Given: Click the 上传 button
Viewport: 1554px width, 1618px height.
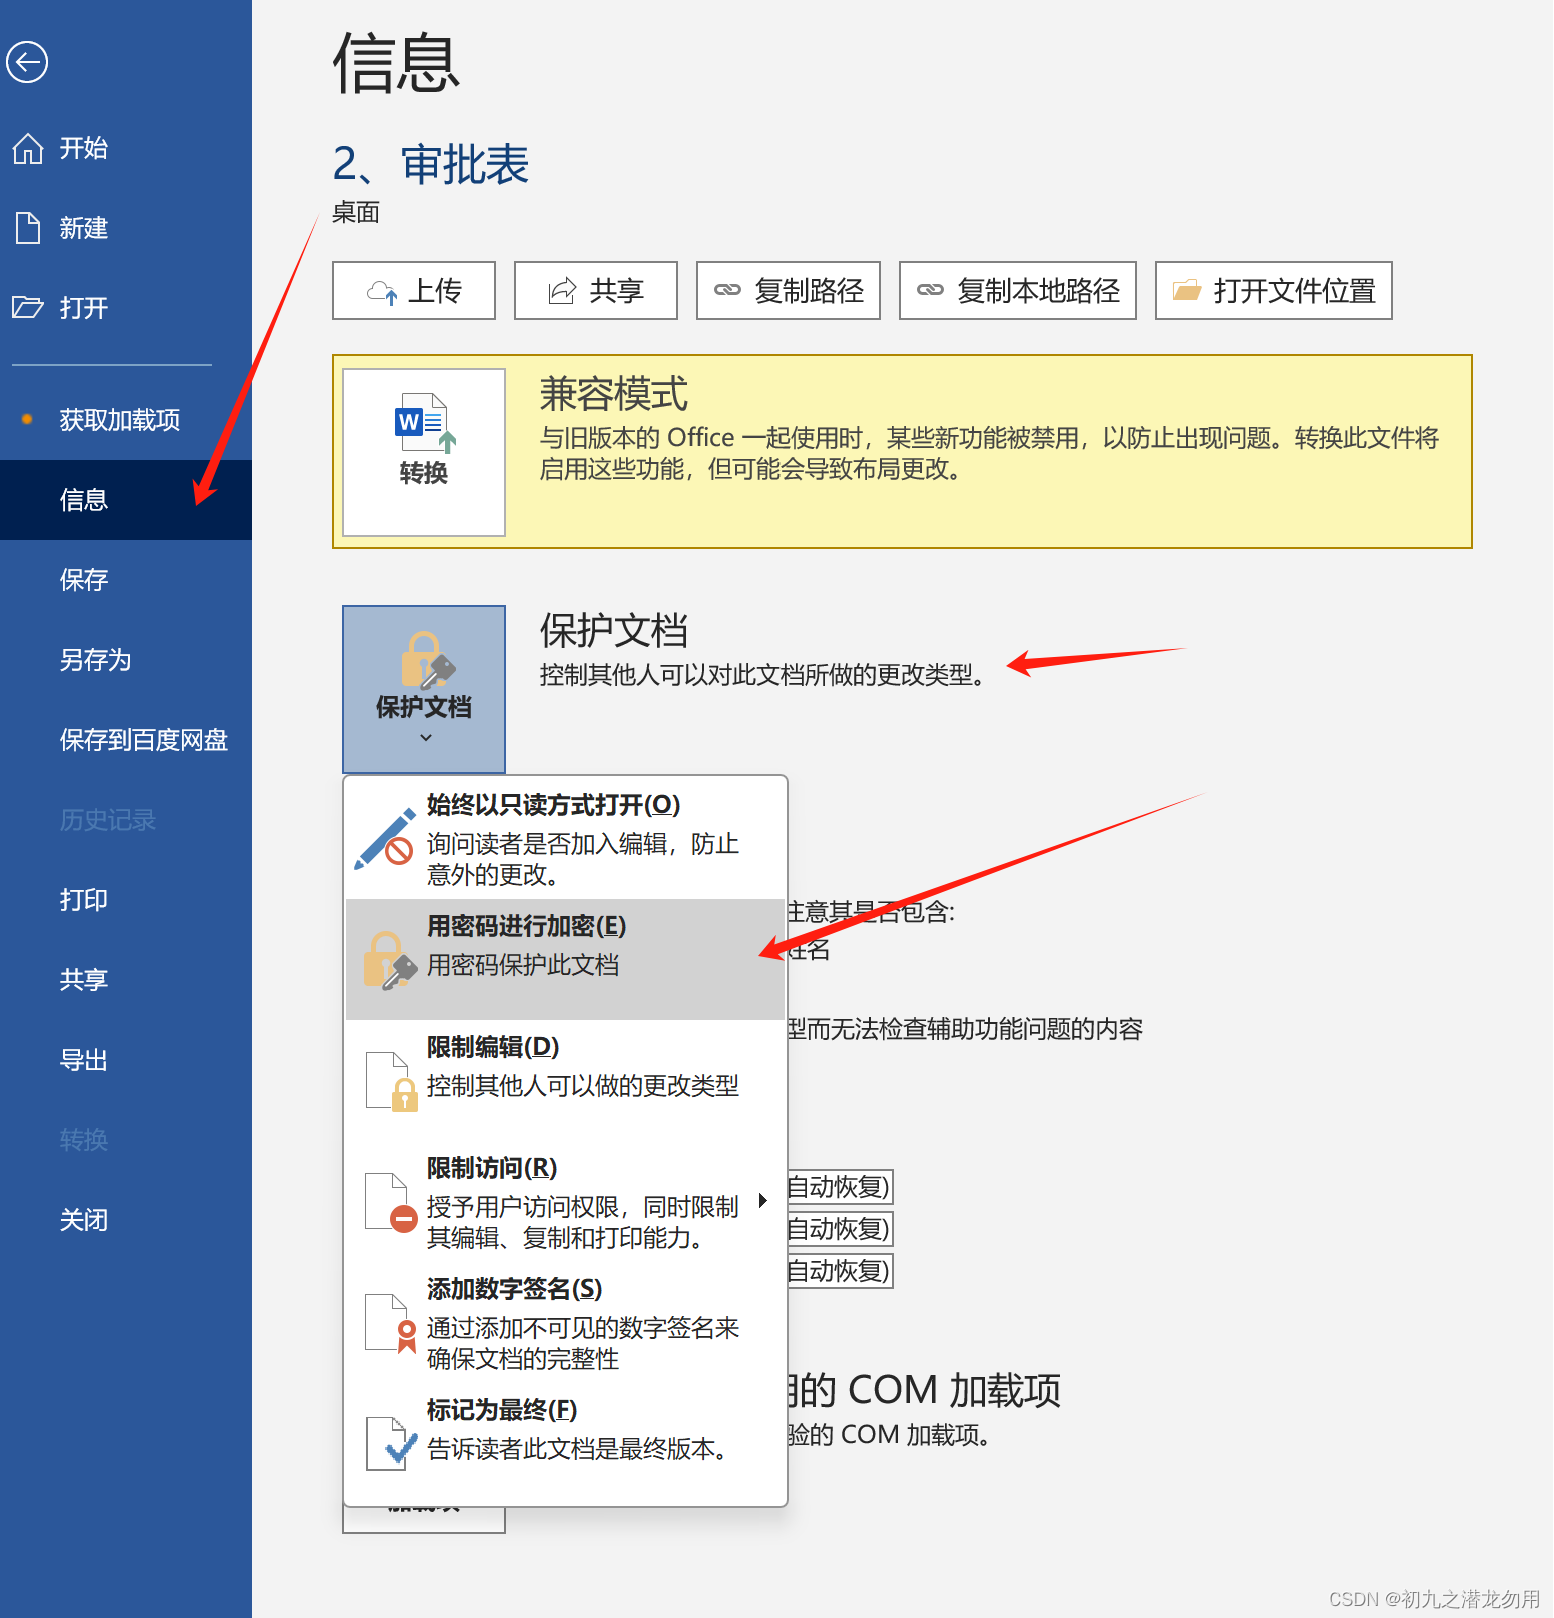Looking at the screenshot, I should pyautogui.click(x=414, y=291).
